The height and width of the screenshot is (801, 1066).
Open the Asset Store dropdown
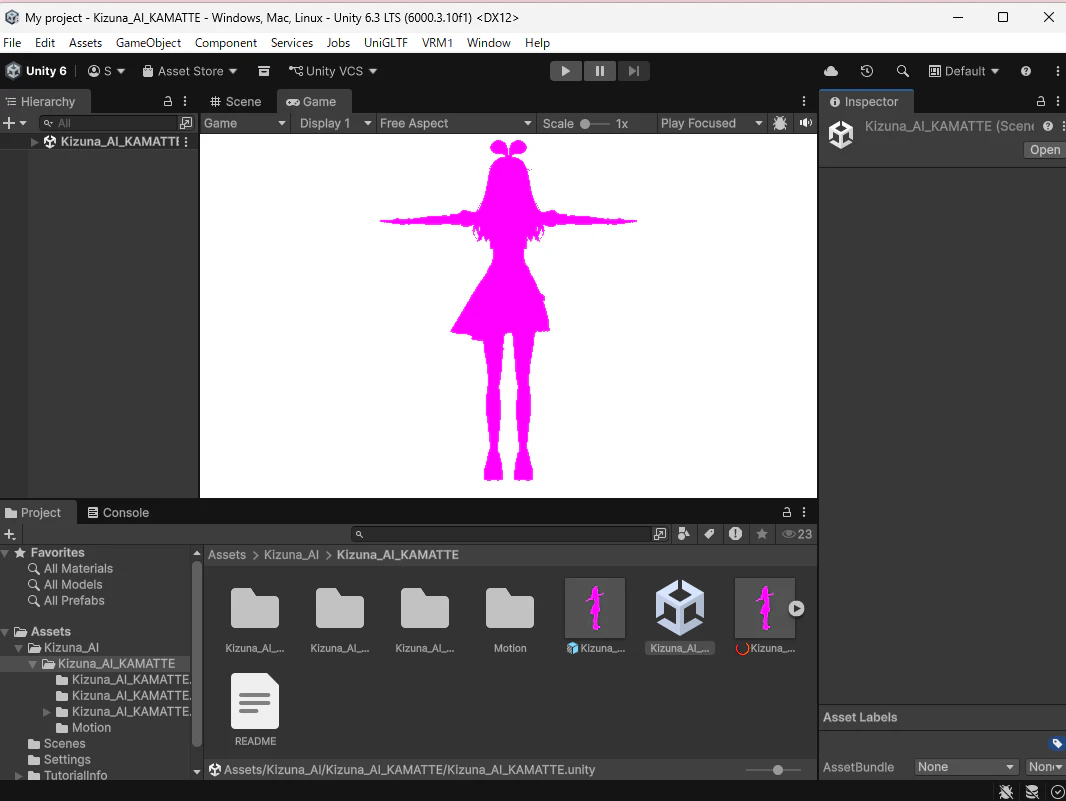(190, 71)
